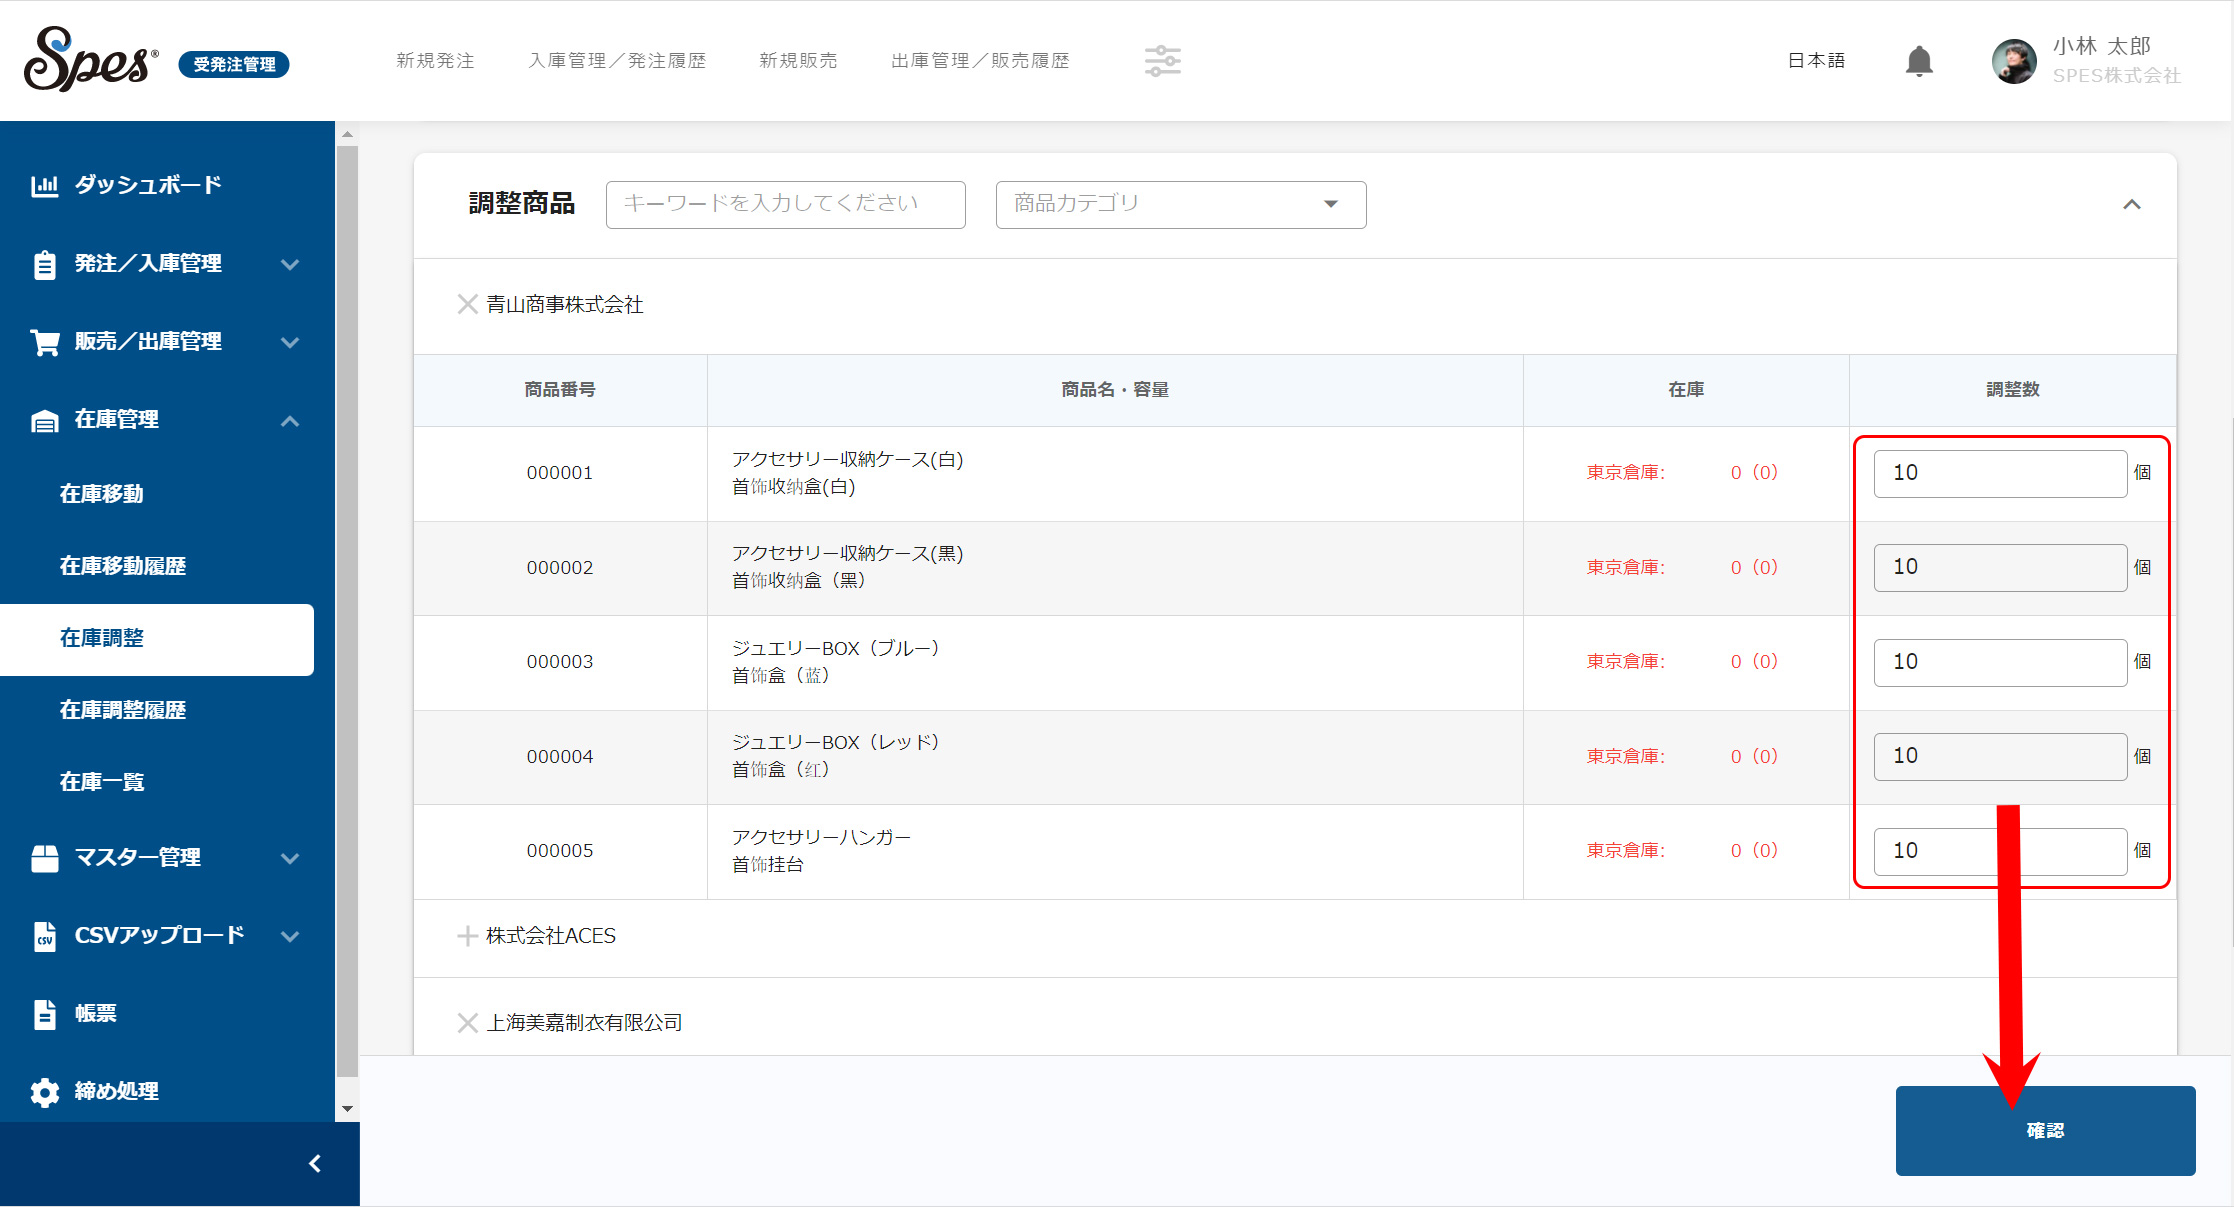Image resolution: width=2234 pixels, height=1207 pixels.
Task: Click the Spes logo
Action: coord(91,59)
